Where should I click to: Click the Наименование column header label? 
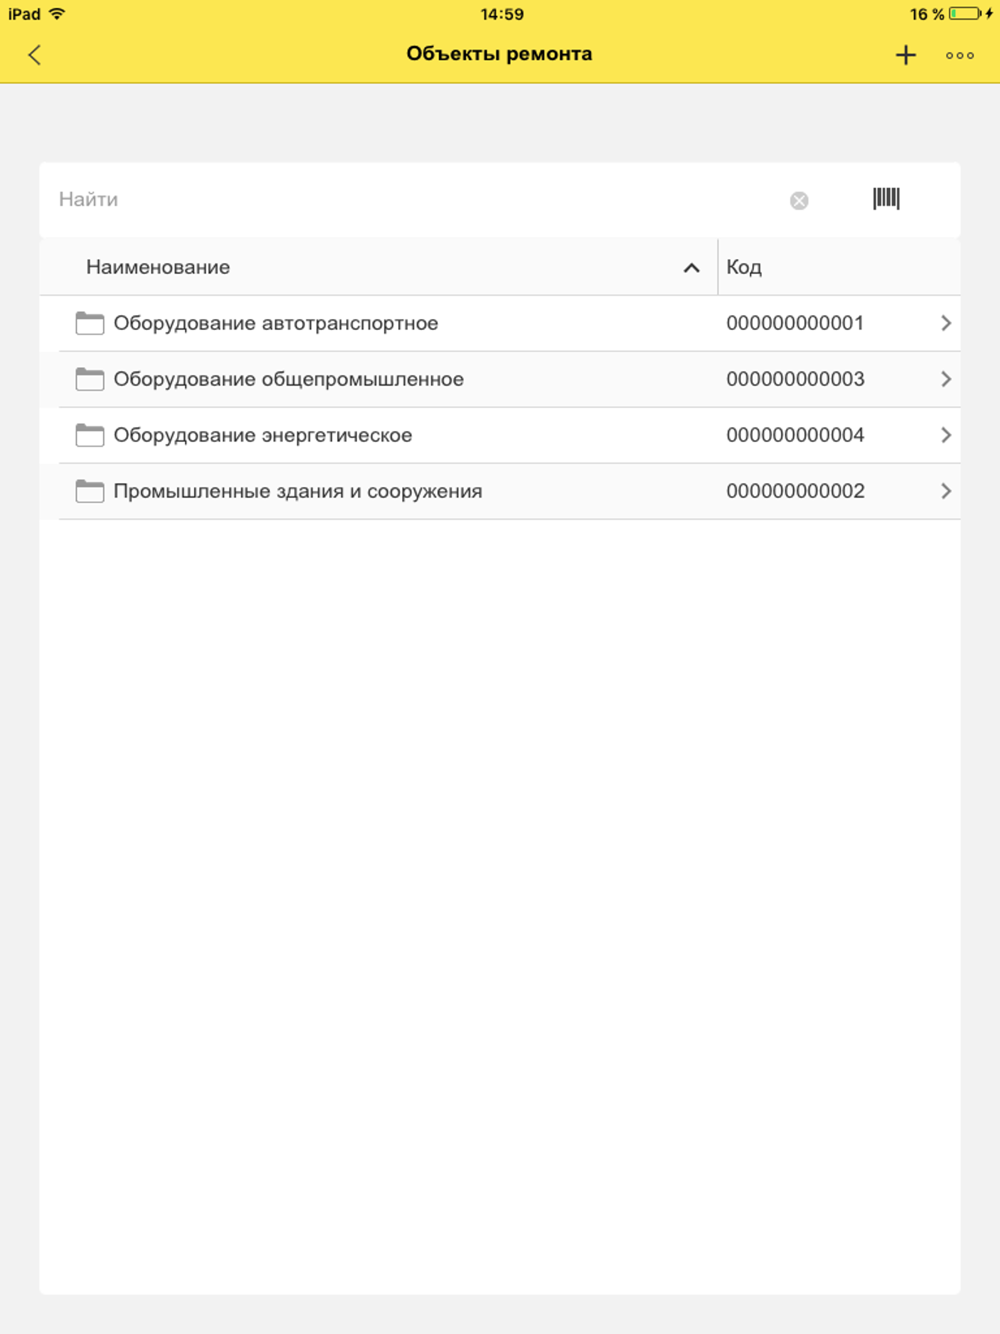158,267
